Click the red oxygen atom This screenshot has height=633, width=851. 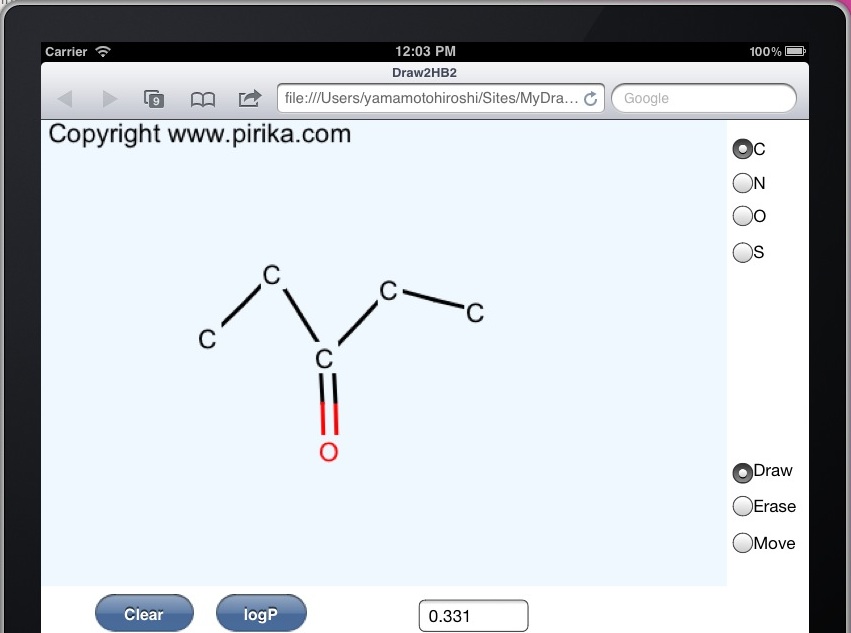click(329, 452)
